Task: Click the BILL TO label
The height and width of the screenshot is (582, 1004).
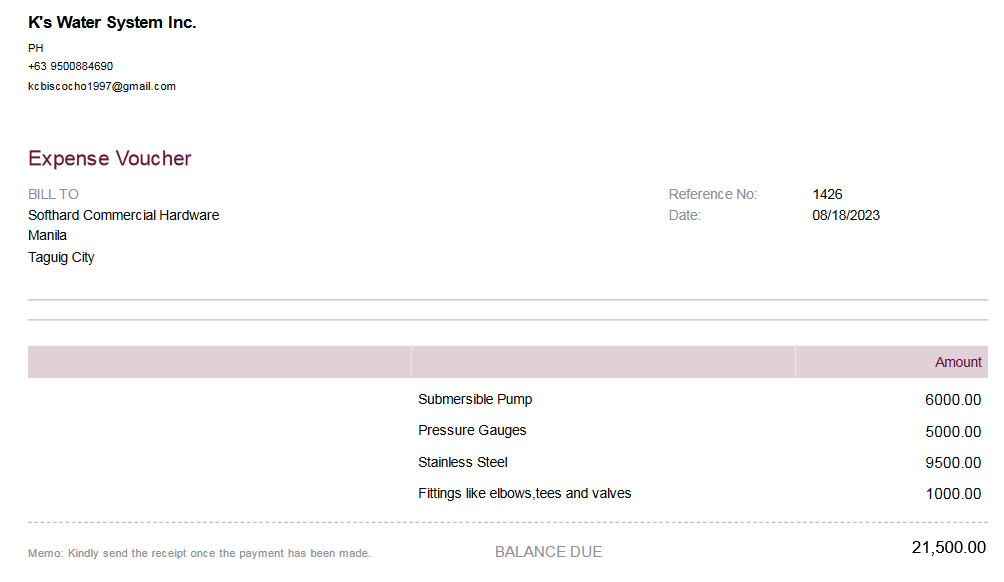Action: (53, 194)
